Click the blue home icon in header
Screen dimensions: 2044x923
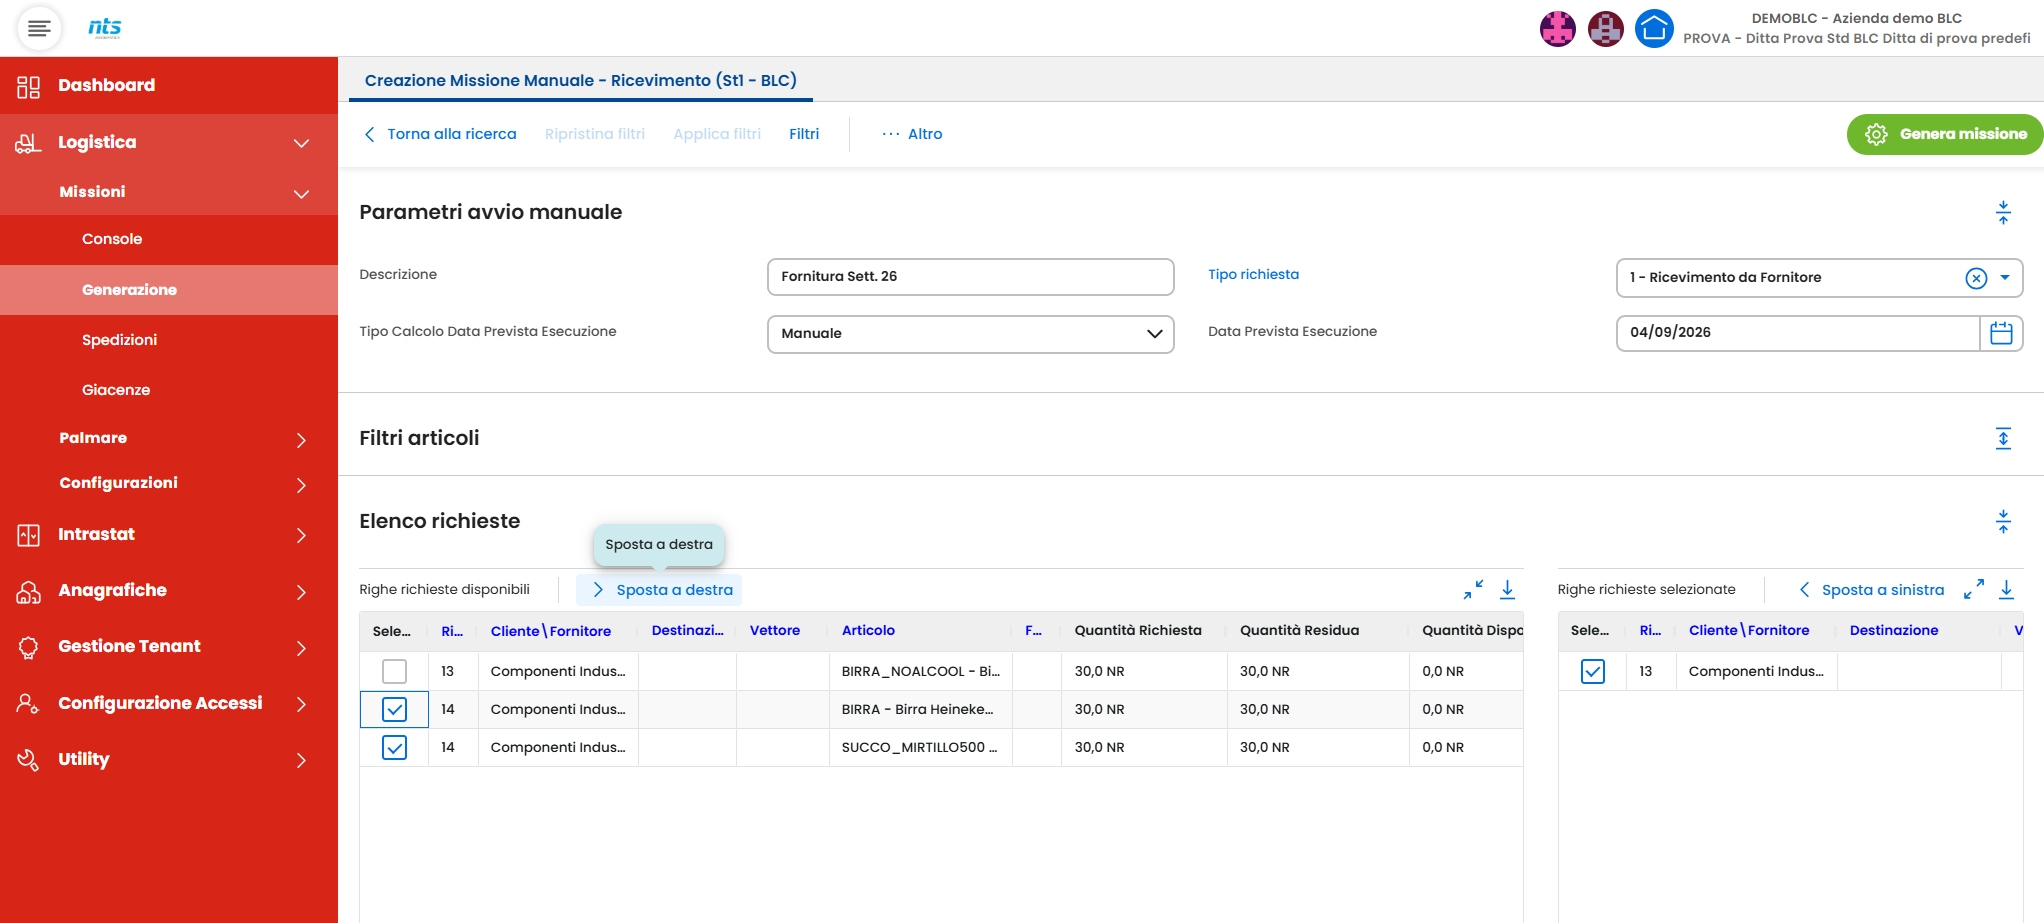(1654, 28)
